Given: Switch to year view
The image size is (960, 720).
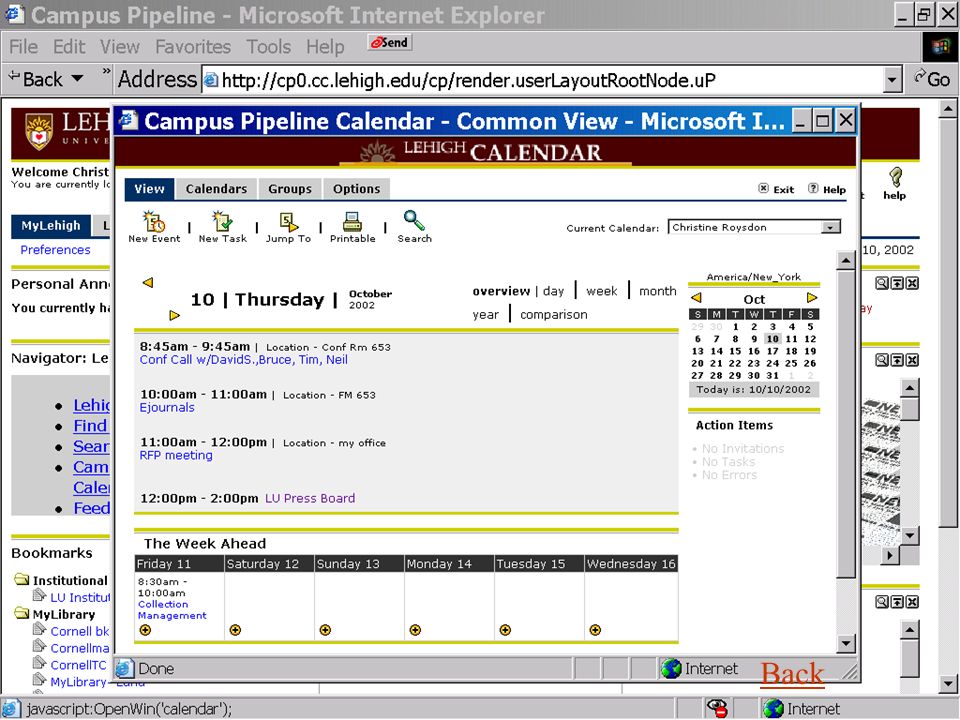Looking at the screenshot, I should (x=486, y=315).
